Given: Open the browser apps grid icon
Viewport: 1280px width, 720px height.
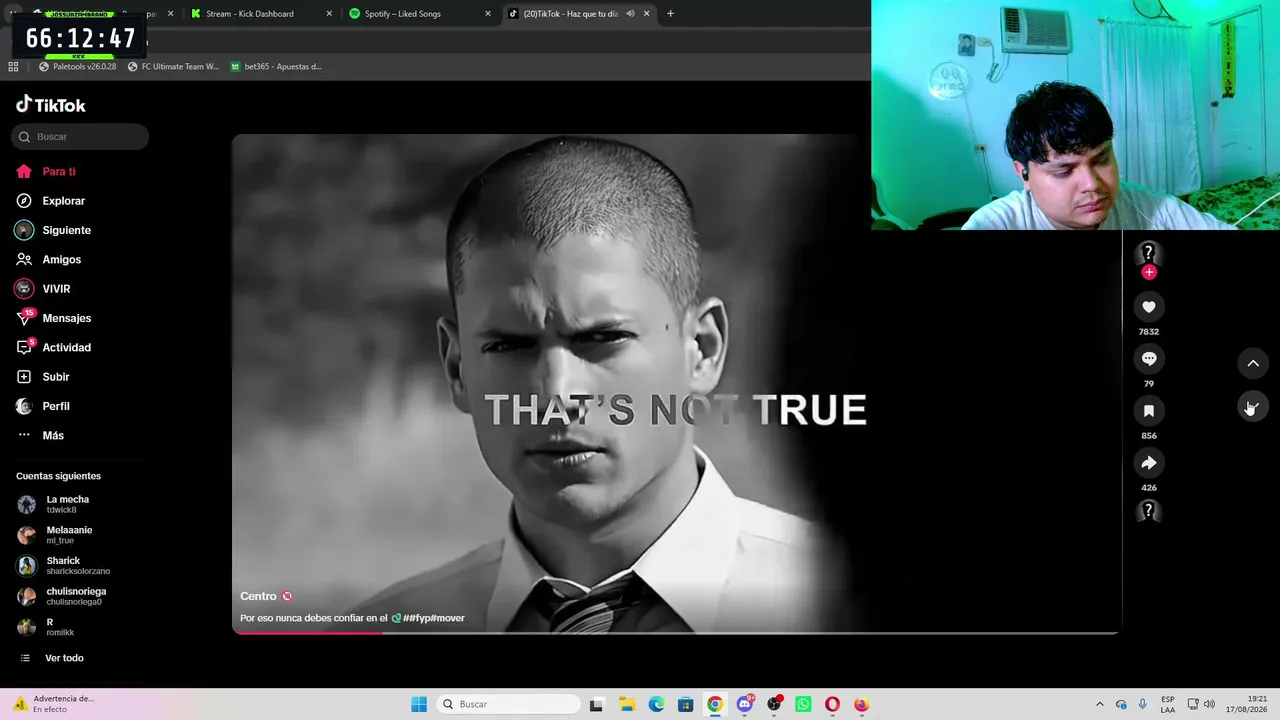Looking at the screenshot, I should point(13,67).
